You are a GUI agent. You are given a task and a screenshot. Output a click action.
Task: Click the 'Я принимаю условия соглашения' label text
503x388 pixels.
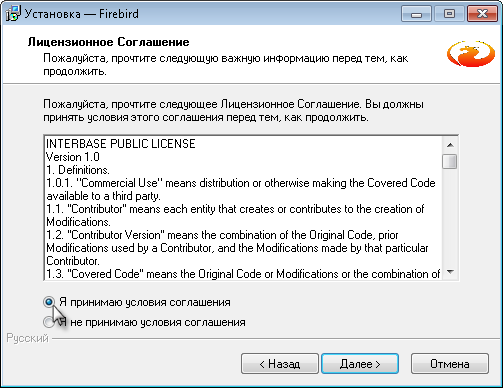(x=145, y=302)
